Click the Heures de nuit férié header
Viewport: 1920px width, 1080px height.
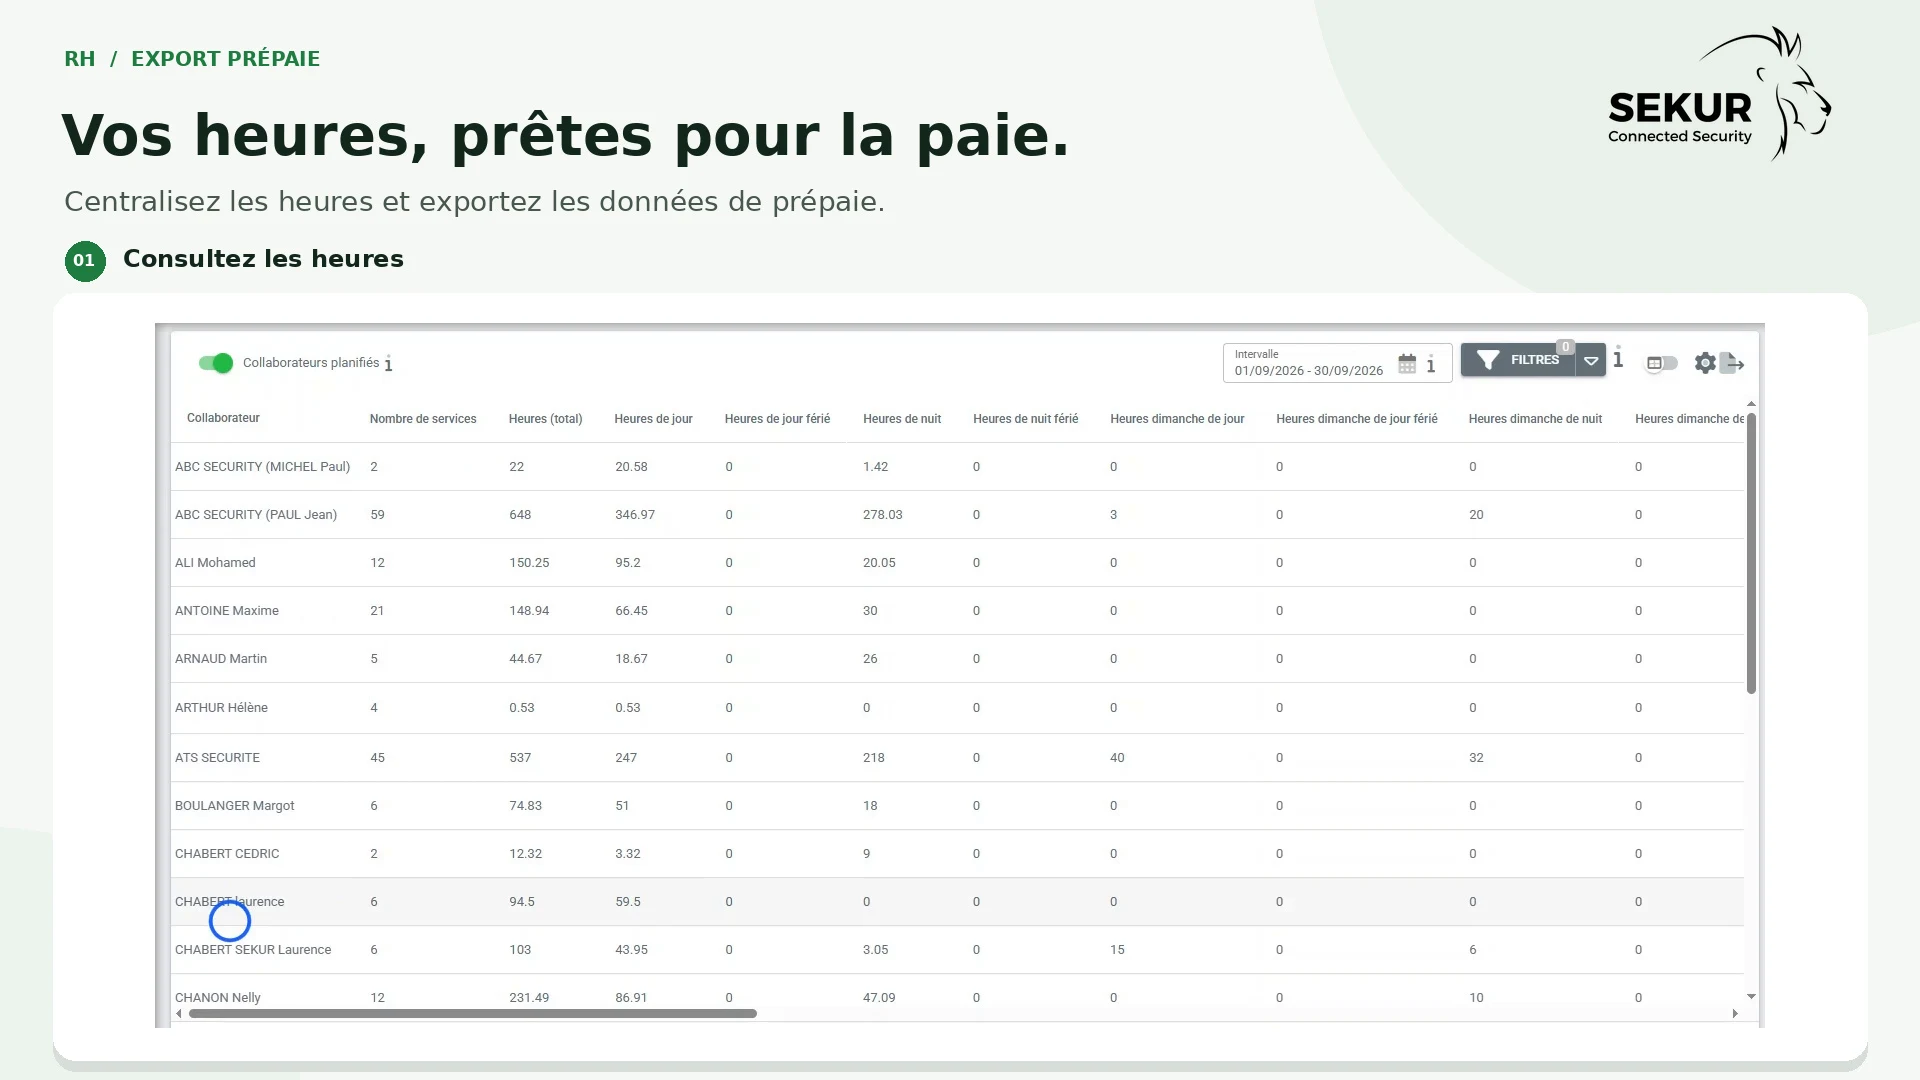[x=1025, y=419]
